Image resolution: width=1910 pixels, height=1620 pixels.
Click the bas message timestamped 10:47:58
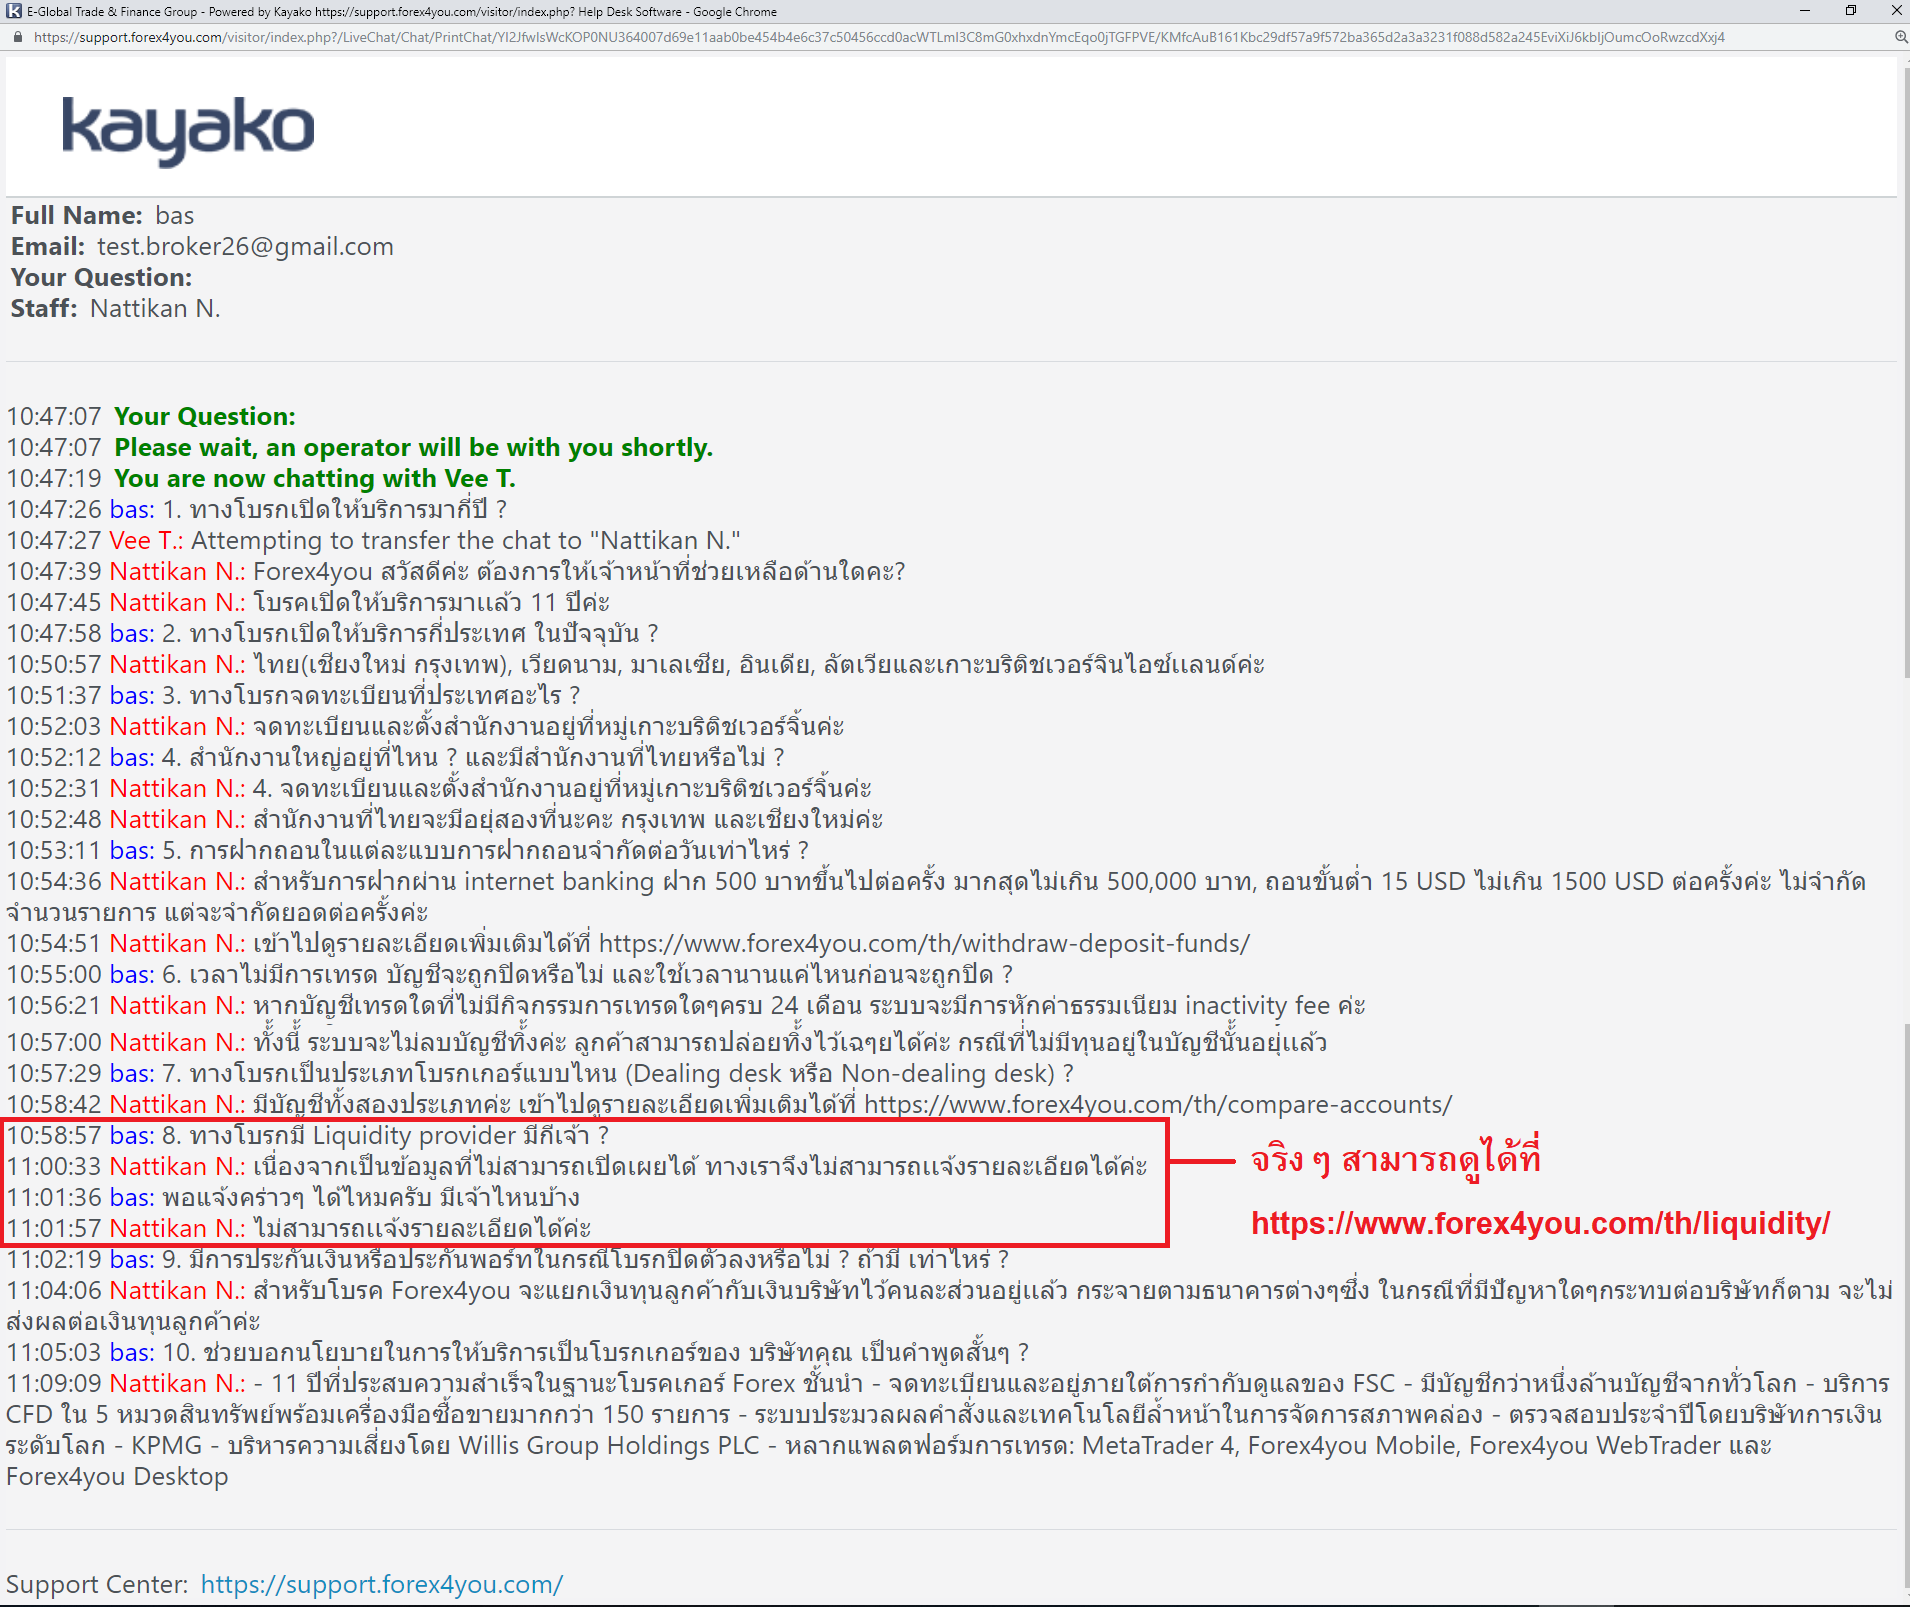point(332,633)
